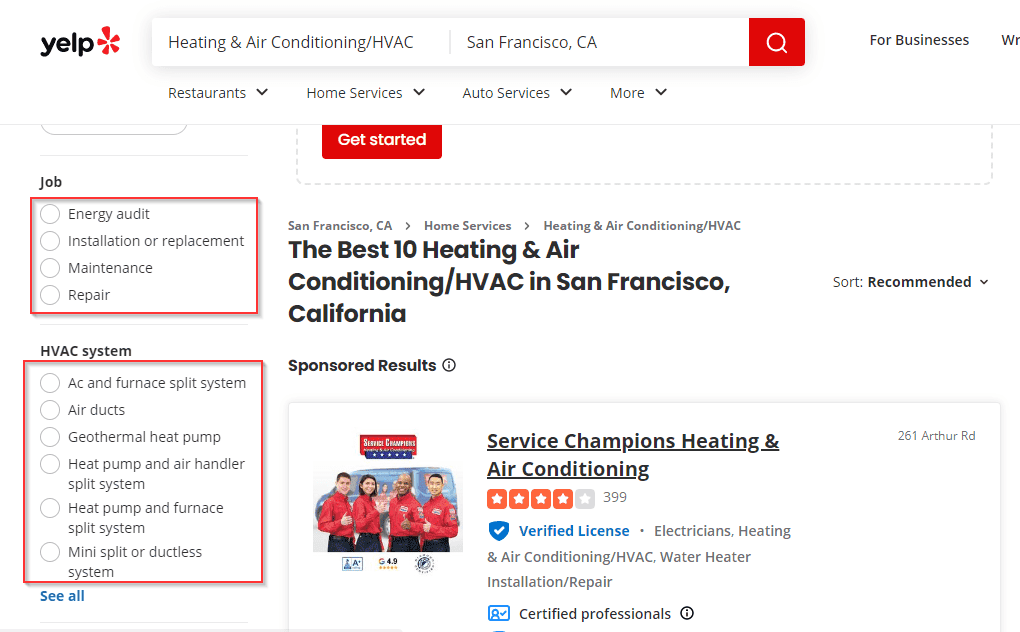The height and width of the screenshot is (632, 1020).
Task: Select Air ducts option
Action: 50,410
